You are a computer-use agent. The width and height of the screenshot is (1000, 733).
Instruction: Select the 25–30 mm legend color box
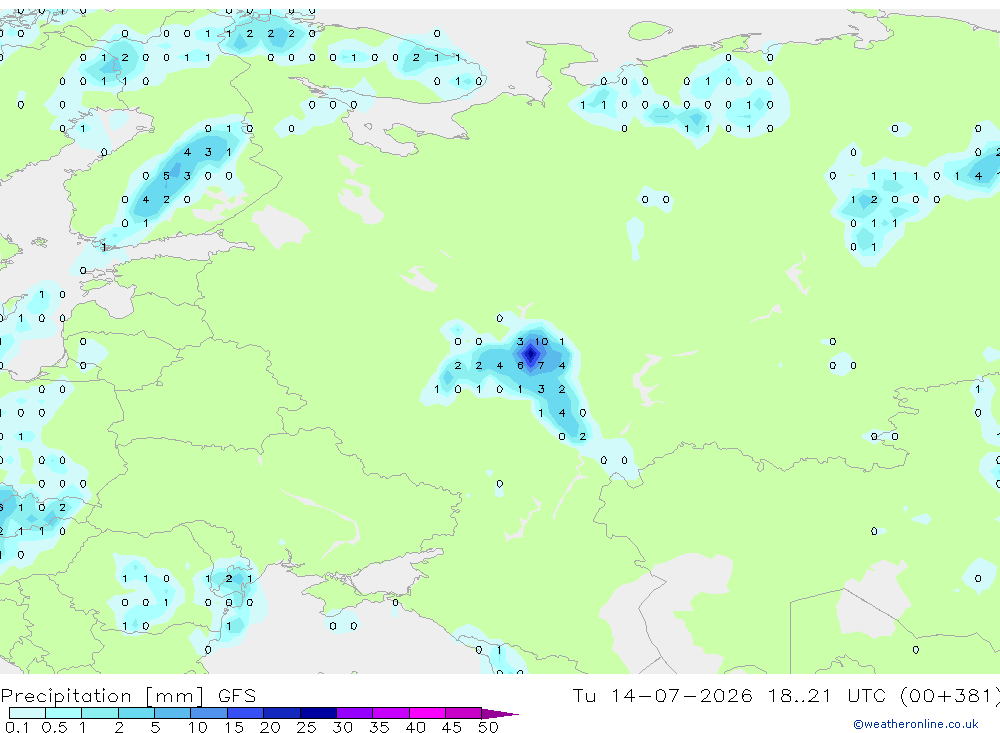pos(318,713)
